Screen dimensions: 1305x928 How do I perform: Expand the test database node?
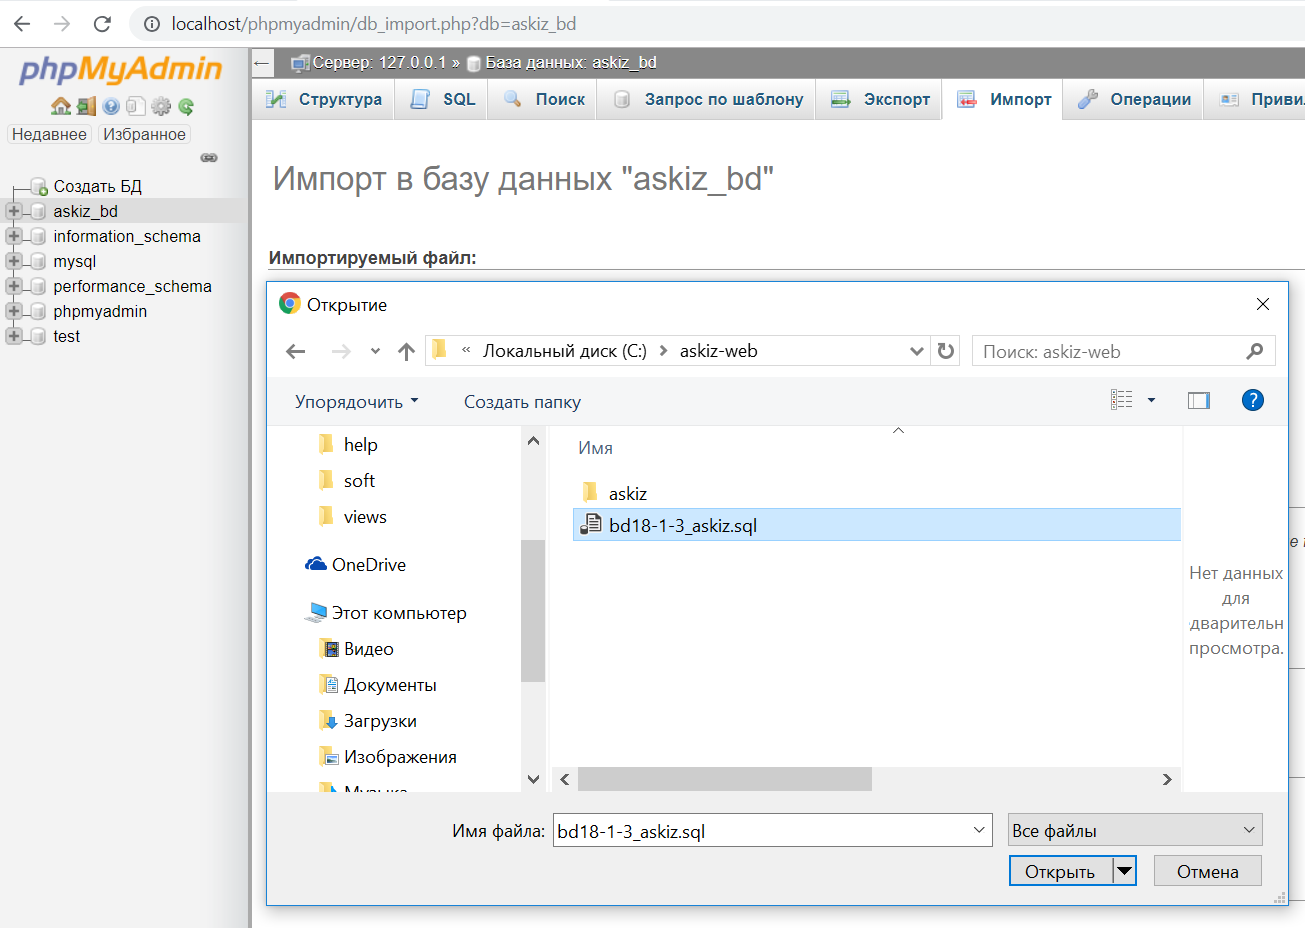click(x=13, y=336)
